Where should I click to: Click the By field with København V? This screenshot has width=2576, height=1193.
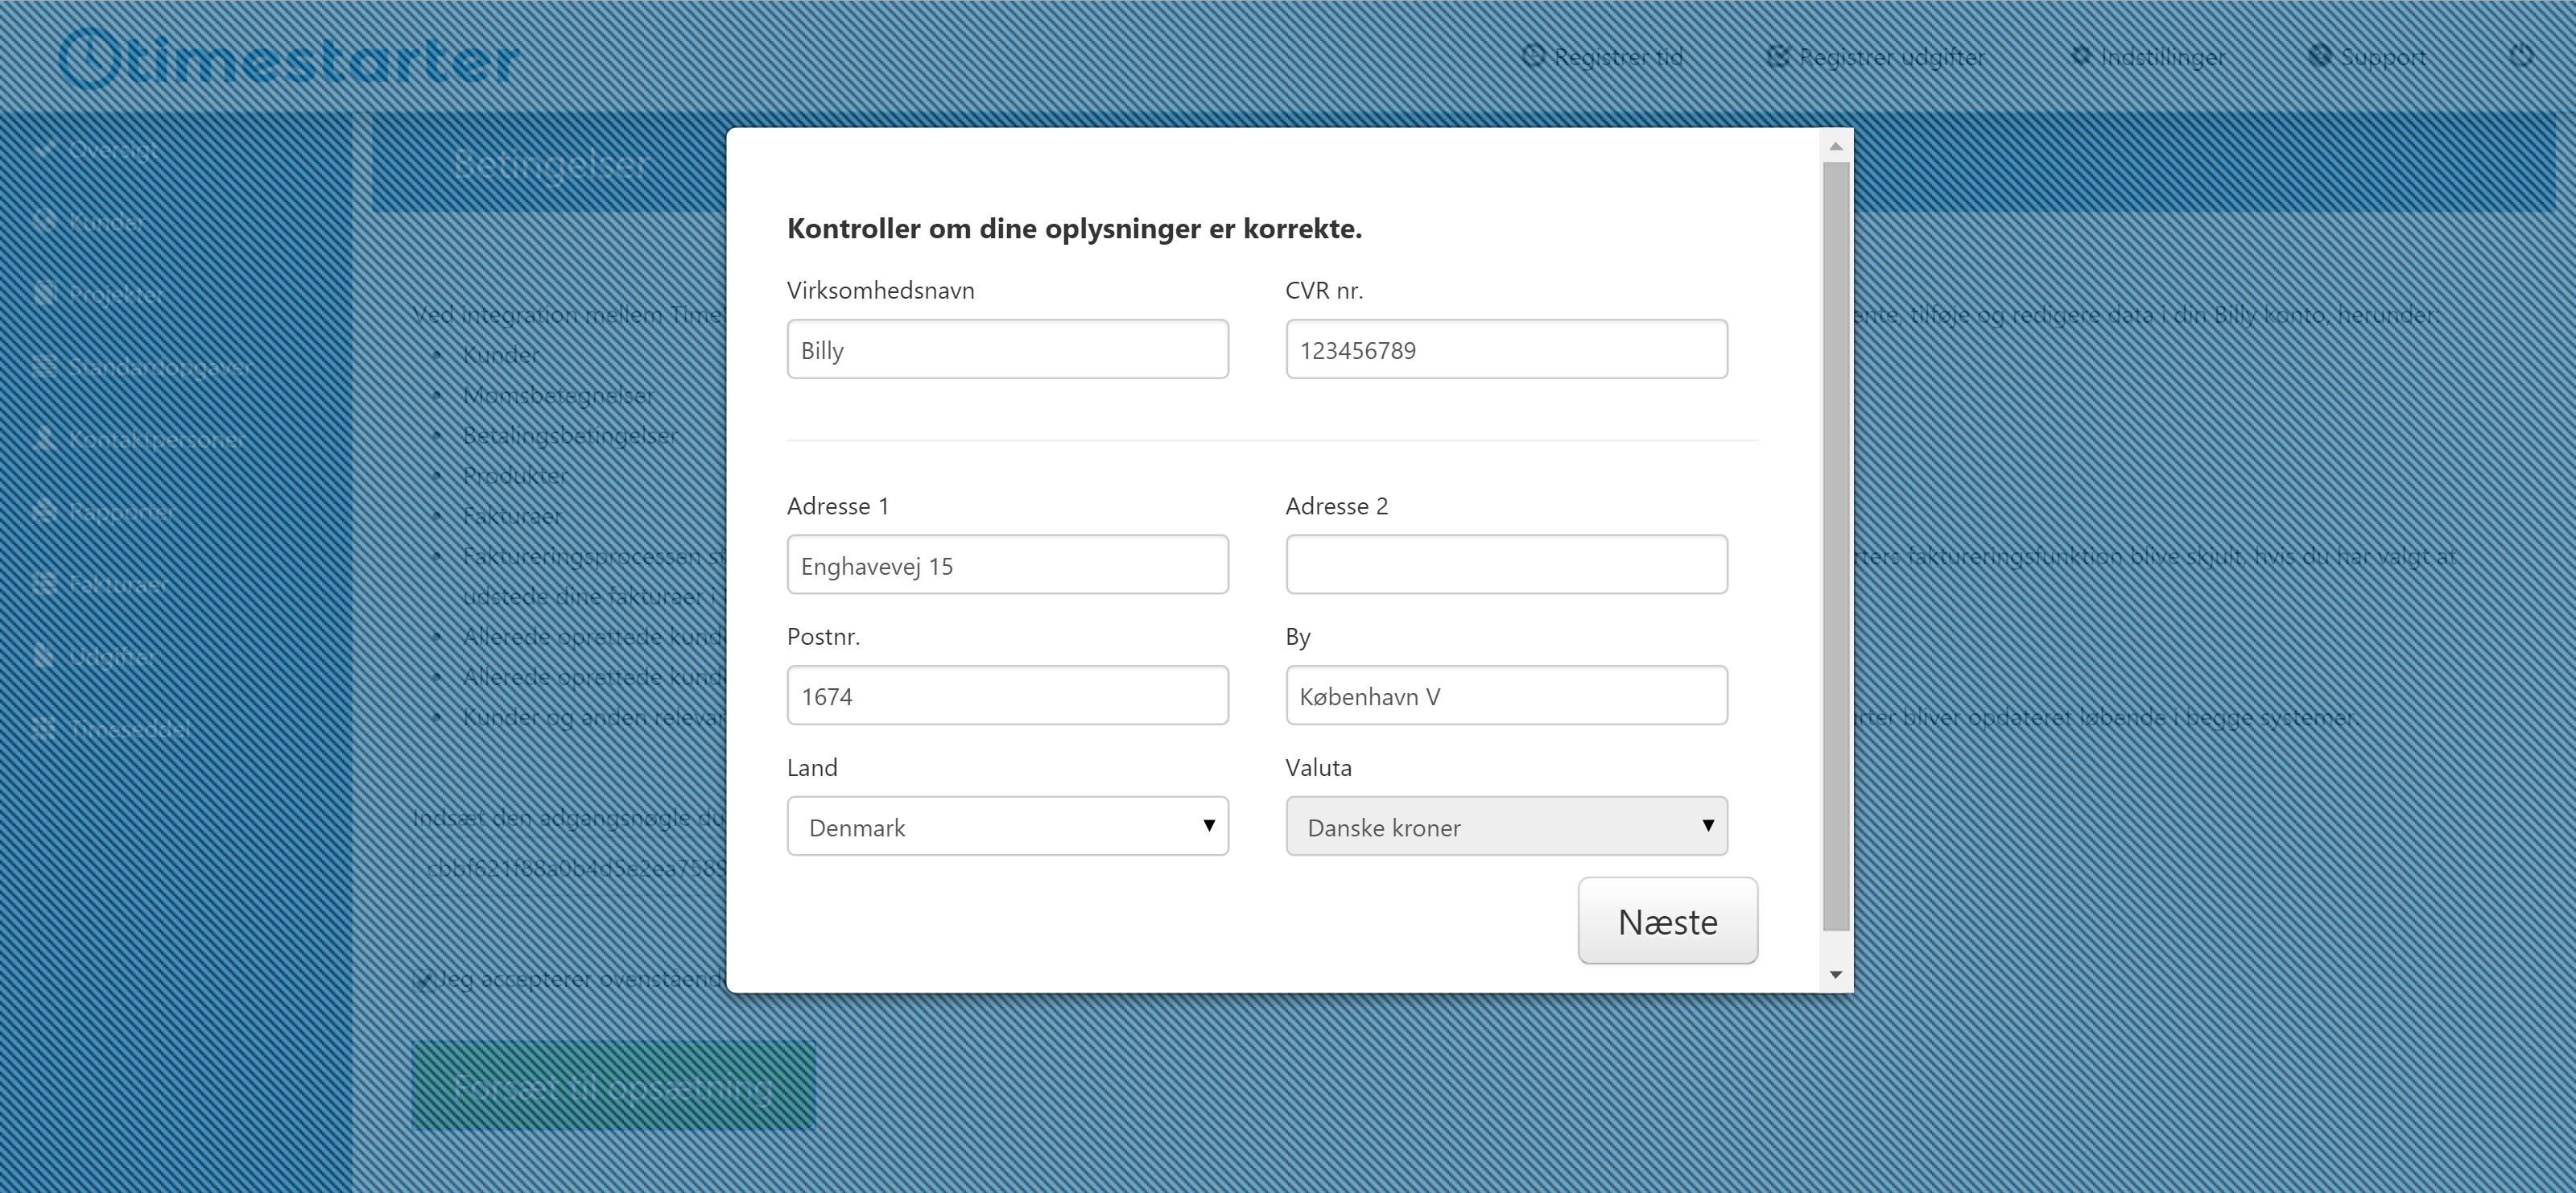tap(1506, 695)
